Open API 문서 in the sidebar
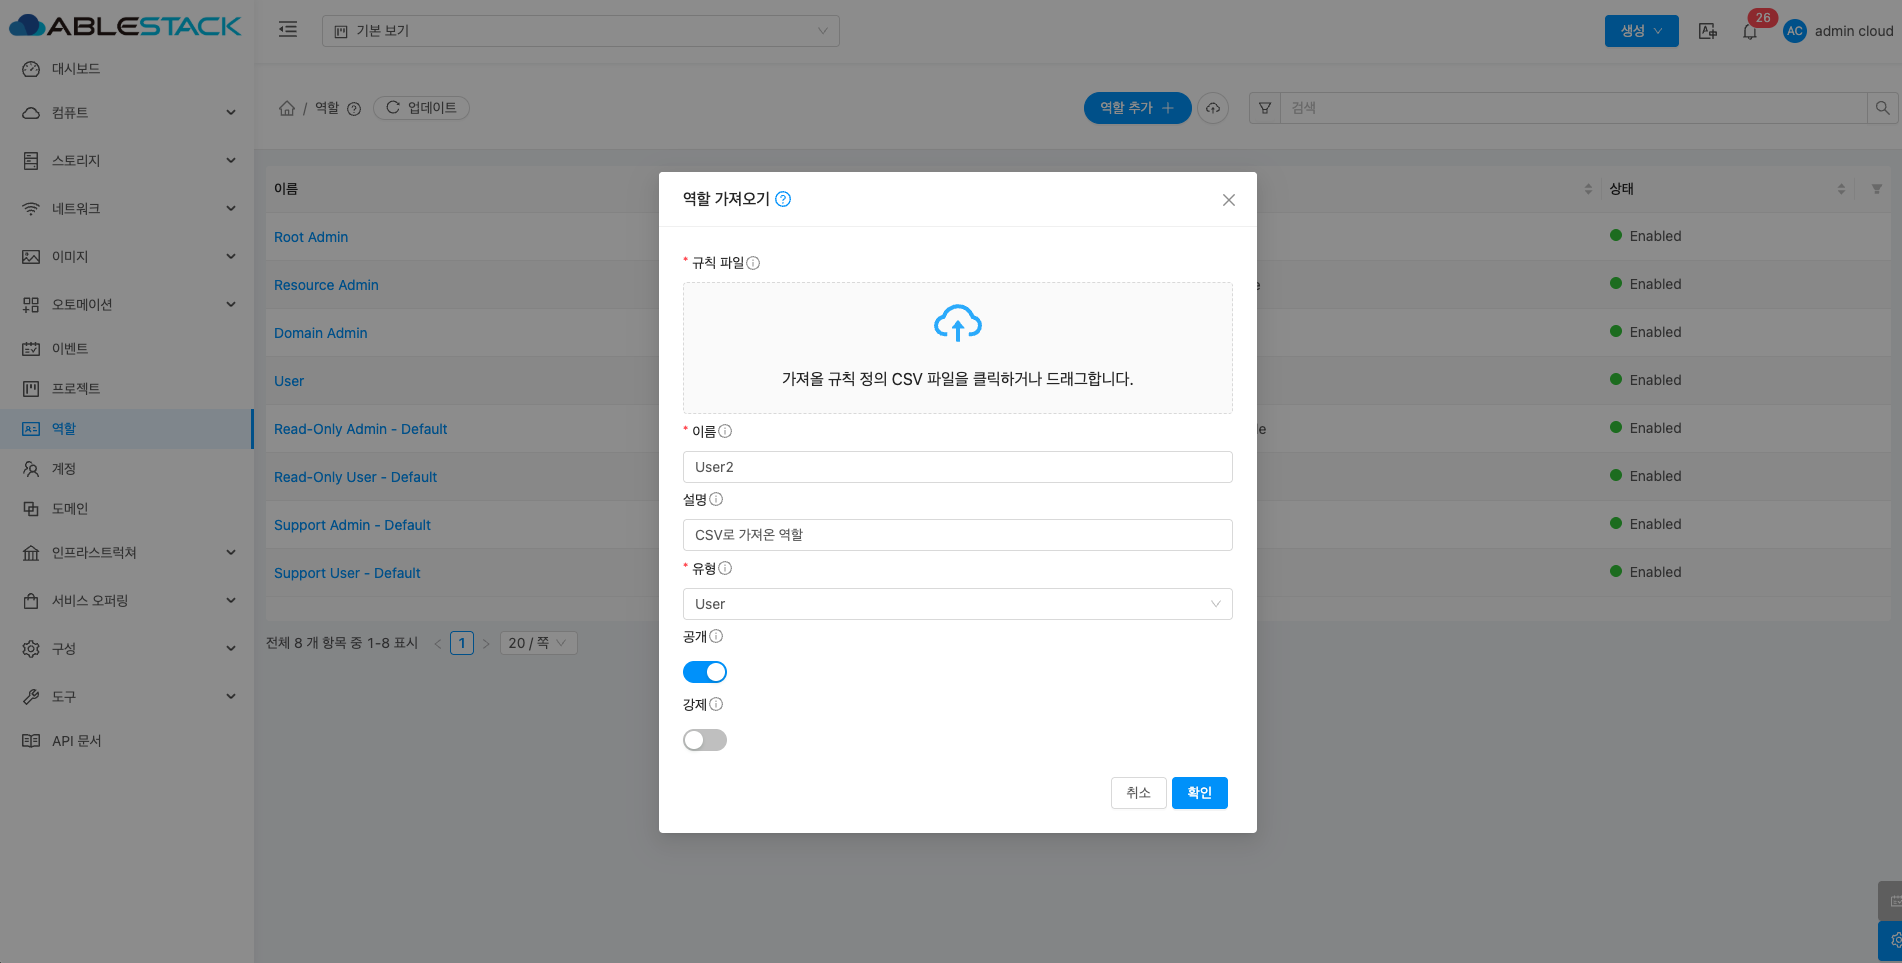 tap(127, 741)
